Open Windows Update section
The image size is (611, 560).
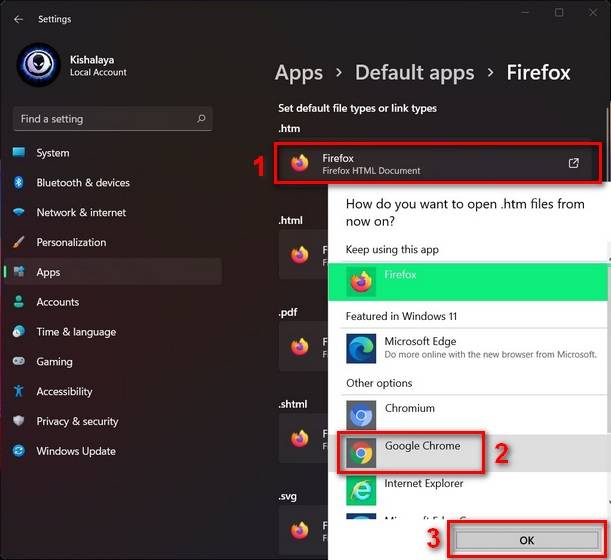click(76, 451)
